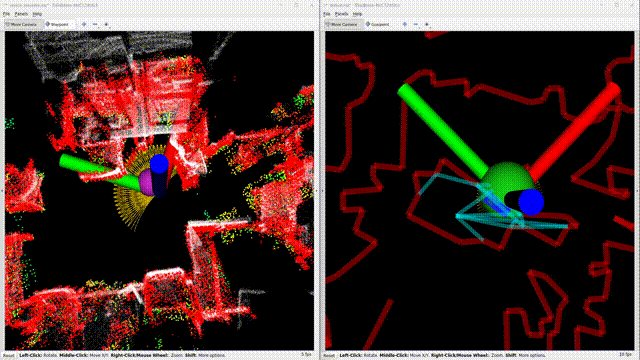
Task: Open Panels menu in the Goalpoint window
Action: (x=341, y=14)
